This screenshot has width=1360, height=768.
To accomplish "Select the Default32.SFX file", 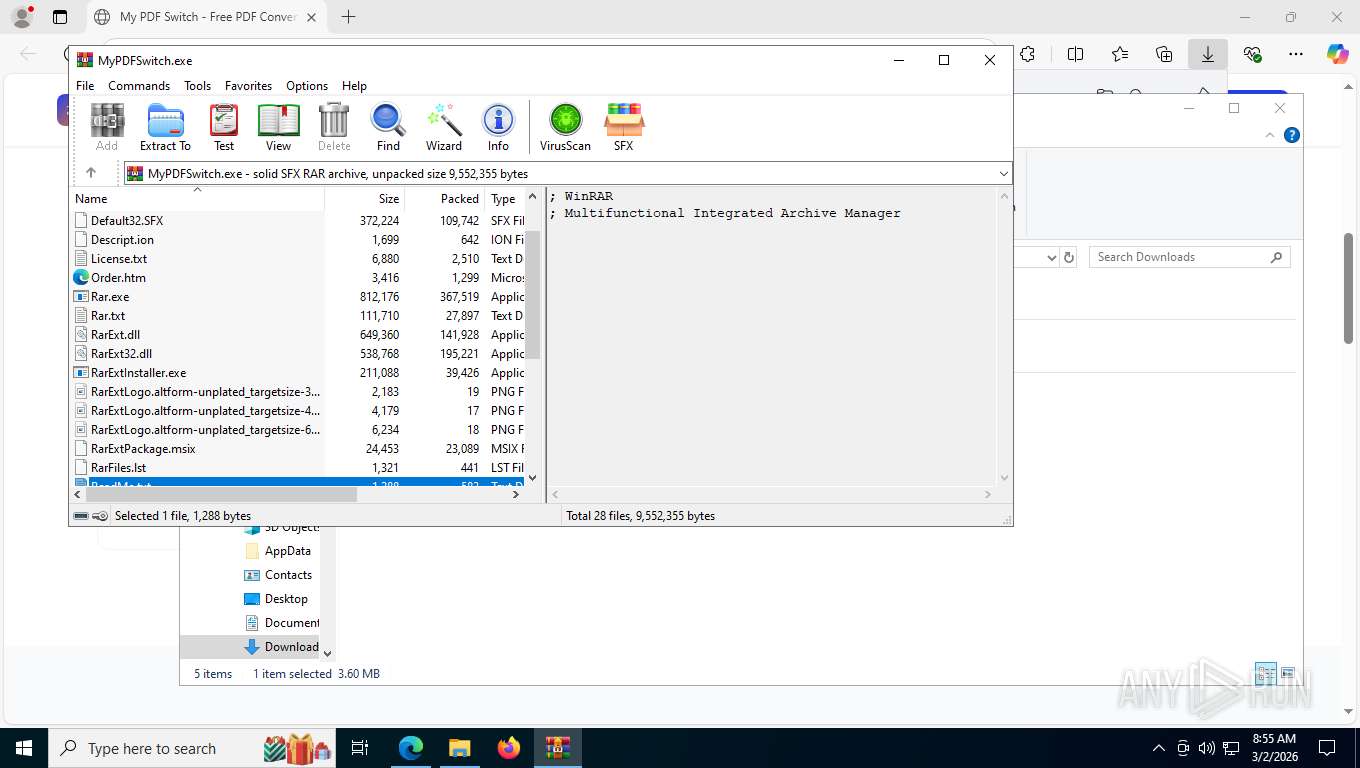I will [127, 220].
